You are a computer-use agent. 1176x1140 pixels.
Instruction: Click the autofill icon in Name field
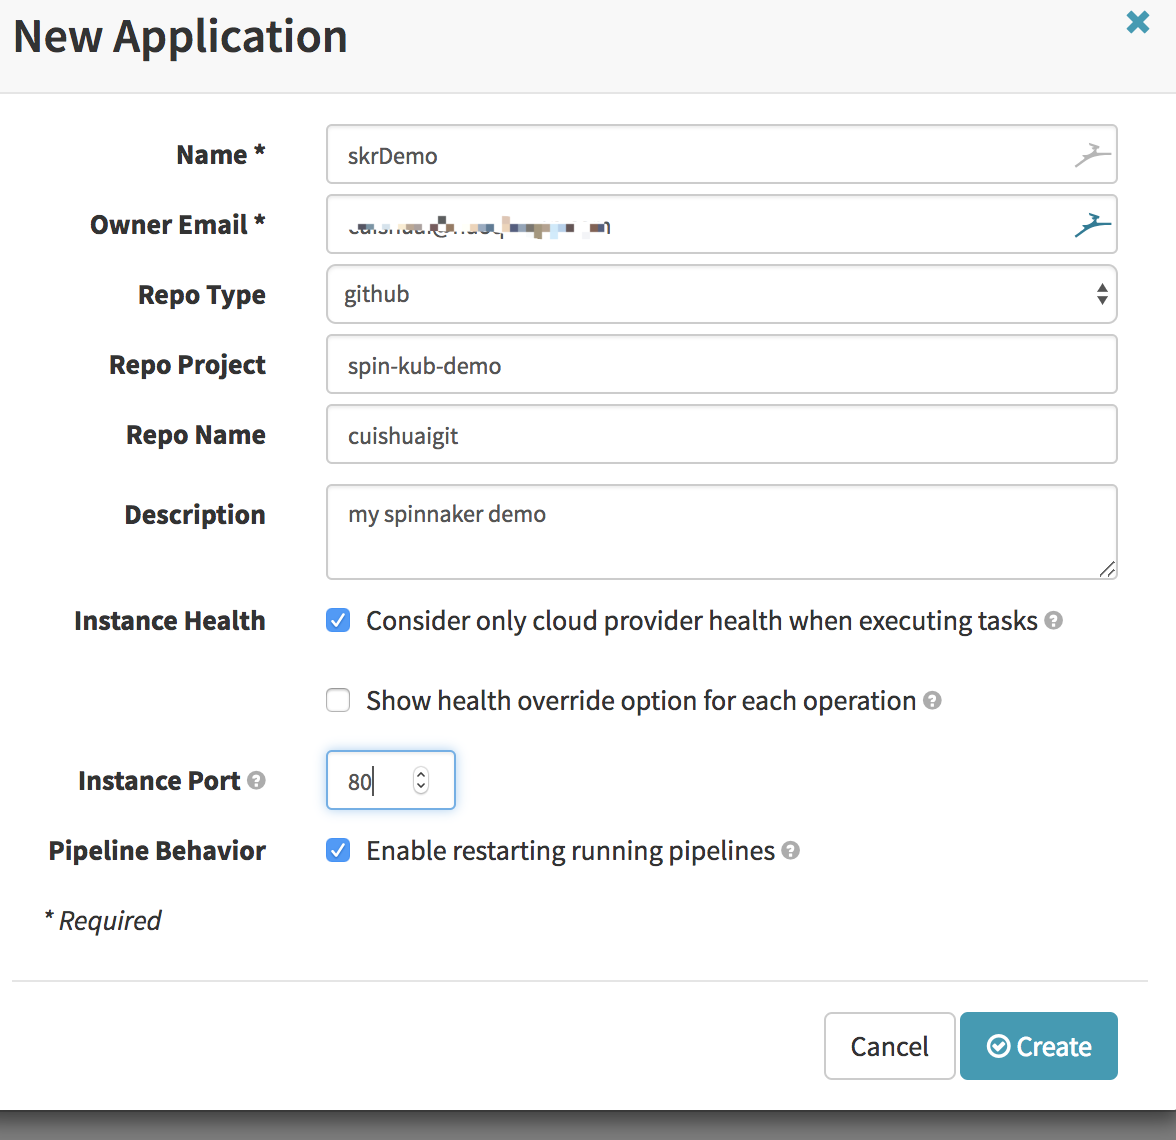click(1092, 155)
